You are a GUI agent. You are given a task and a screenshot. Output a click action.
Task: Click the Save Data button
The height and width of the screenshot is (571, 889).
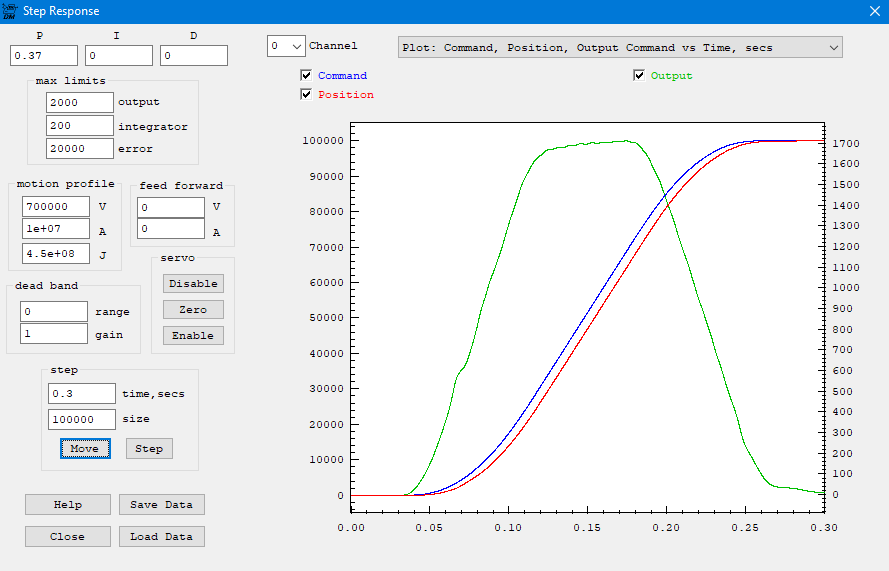161,505
